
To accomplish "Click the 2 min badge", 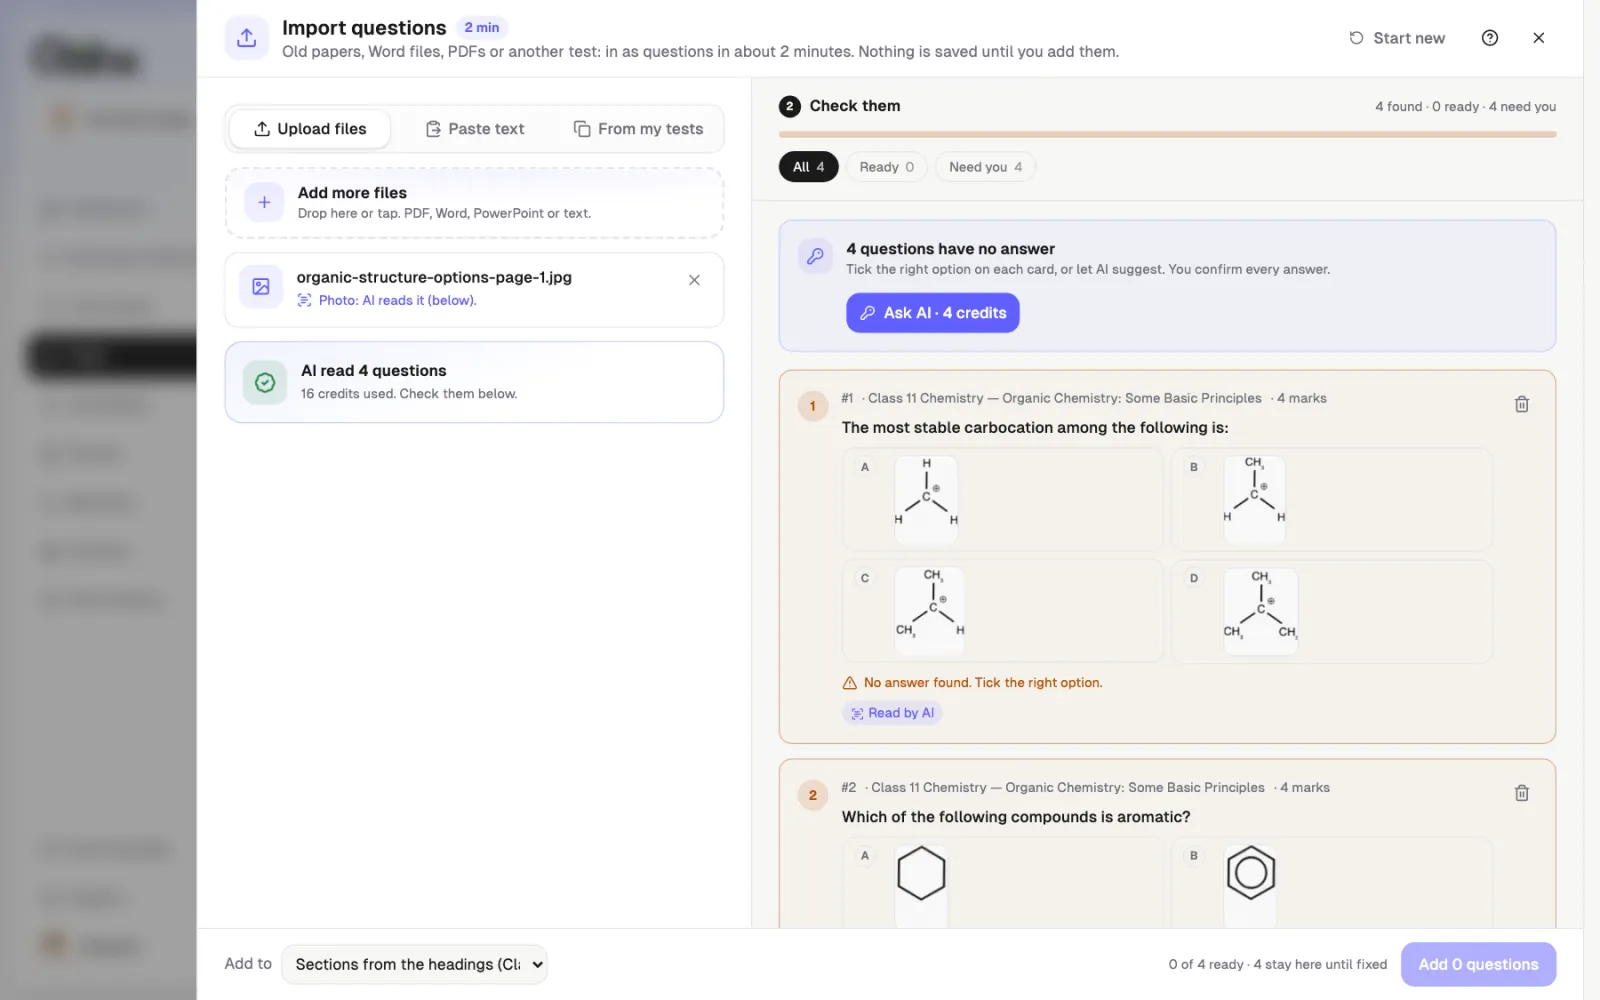I will [482, 28].
